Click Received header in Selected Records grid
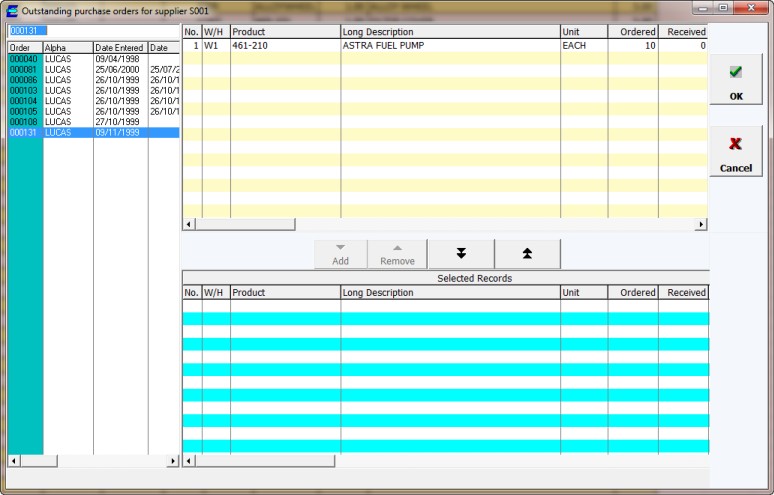Viewport: 774px width, 495px height. pyautogui.click(x=684, y=293)
